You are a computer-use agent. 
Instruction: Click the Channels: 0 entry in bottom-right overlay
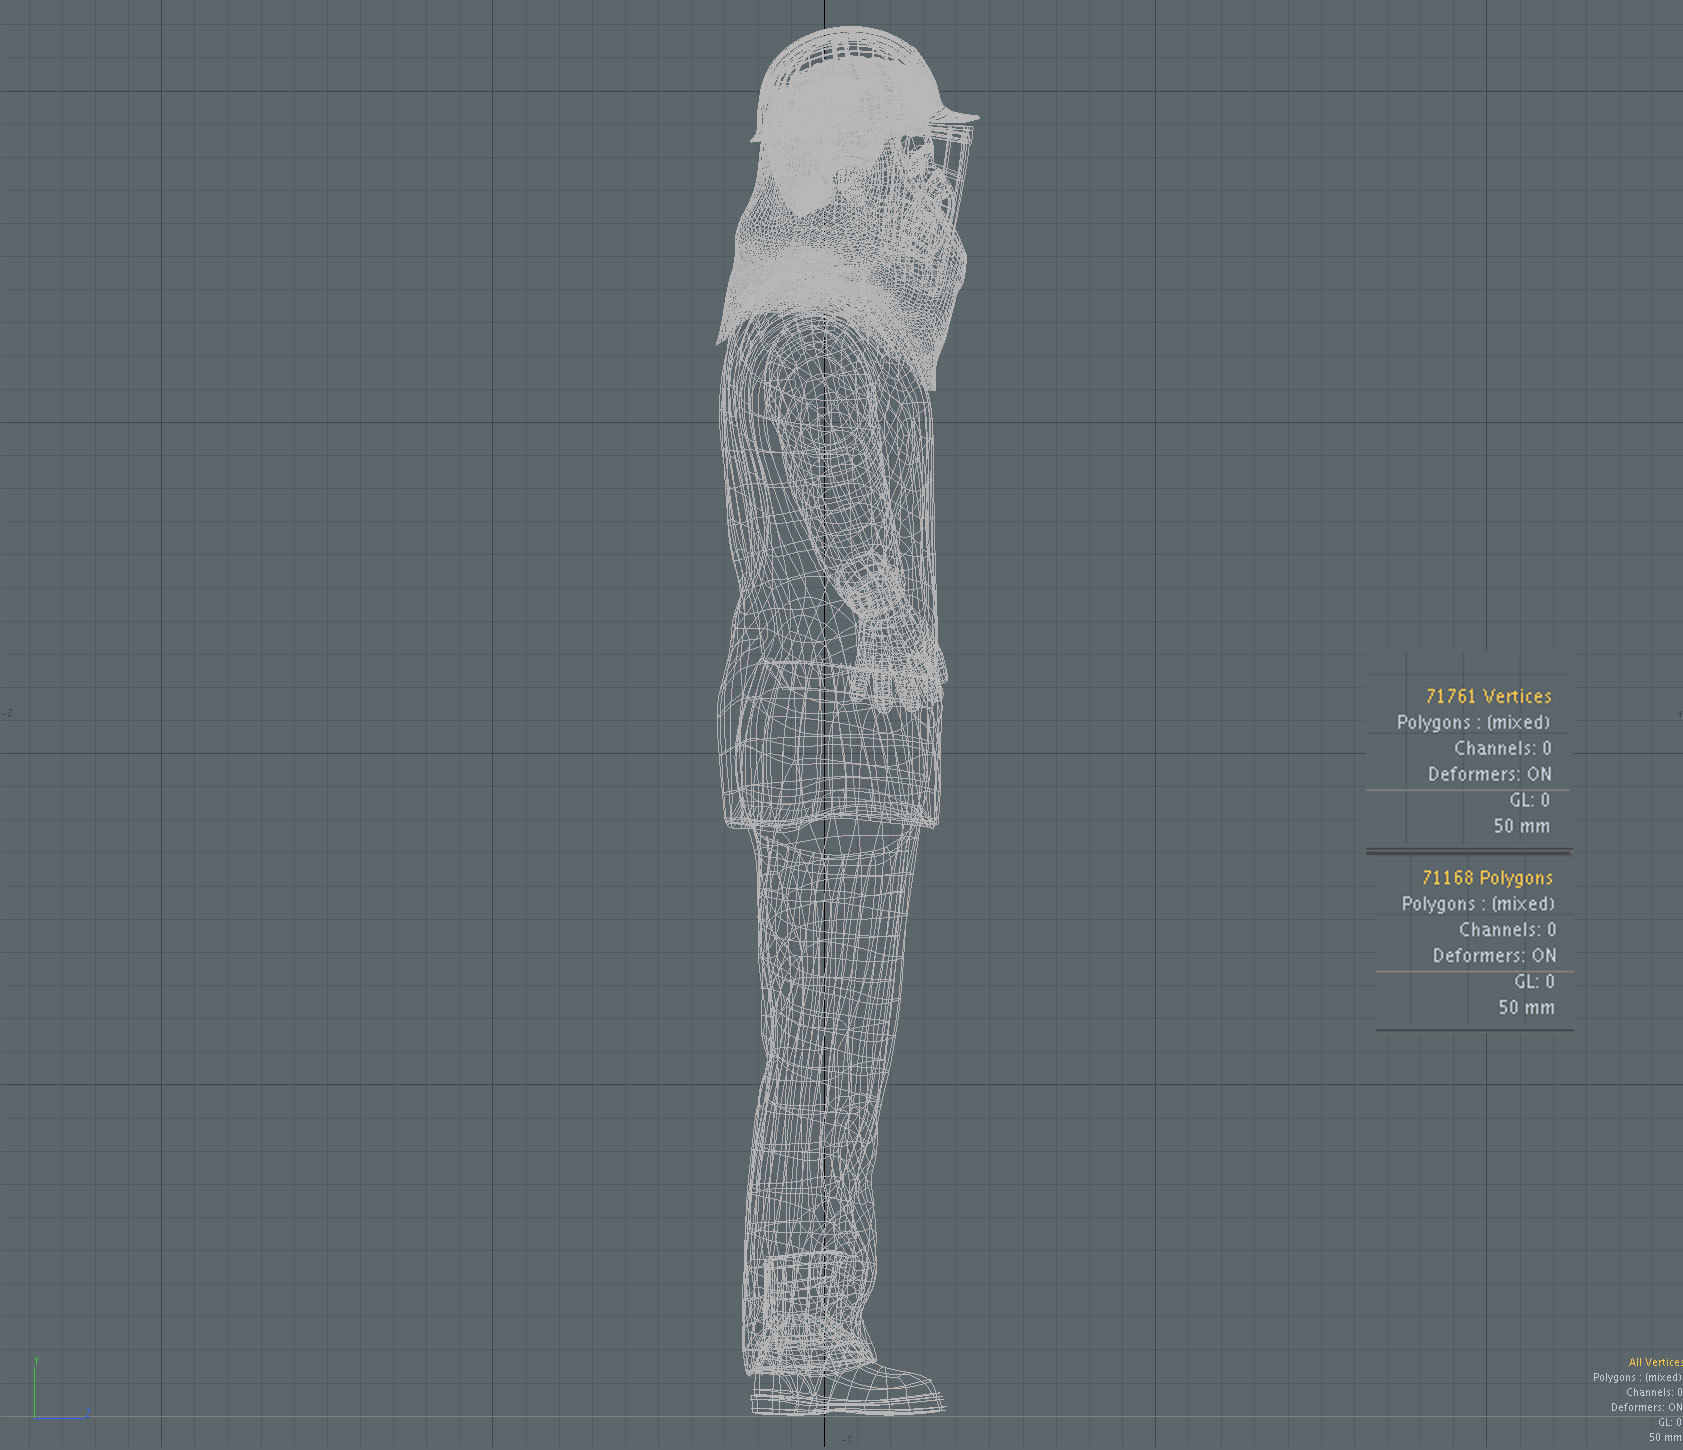click(x=1655, y=1392)
